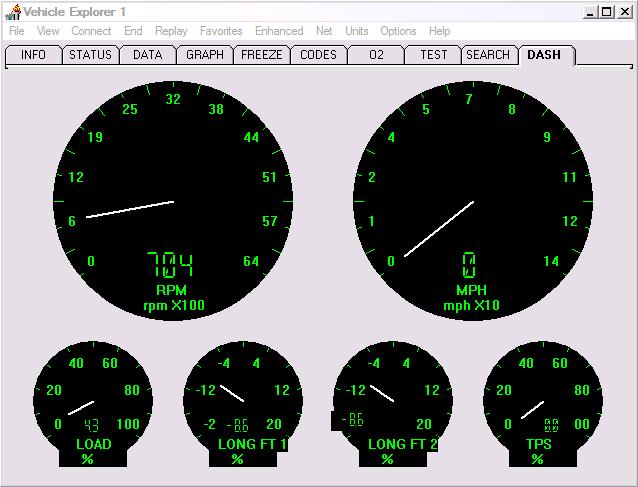
Task: Switch to the STATUS tab
Action: [x=90, y=55]
